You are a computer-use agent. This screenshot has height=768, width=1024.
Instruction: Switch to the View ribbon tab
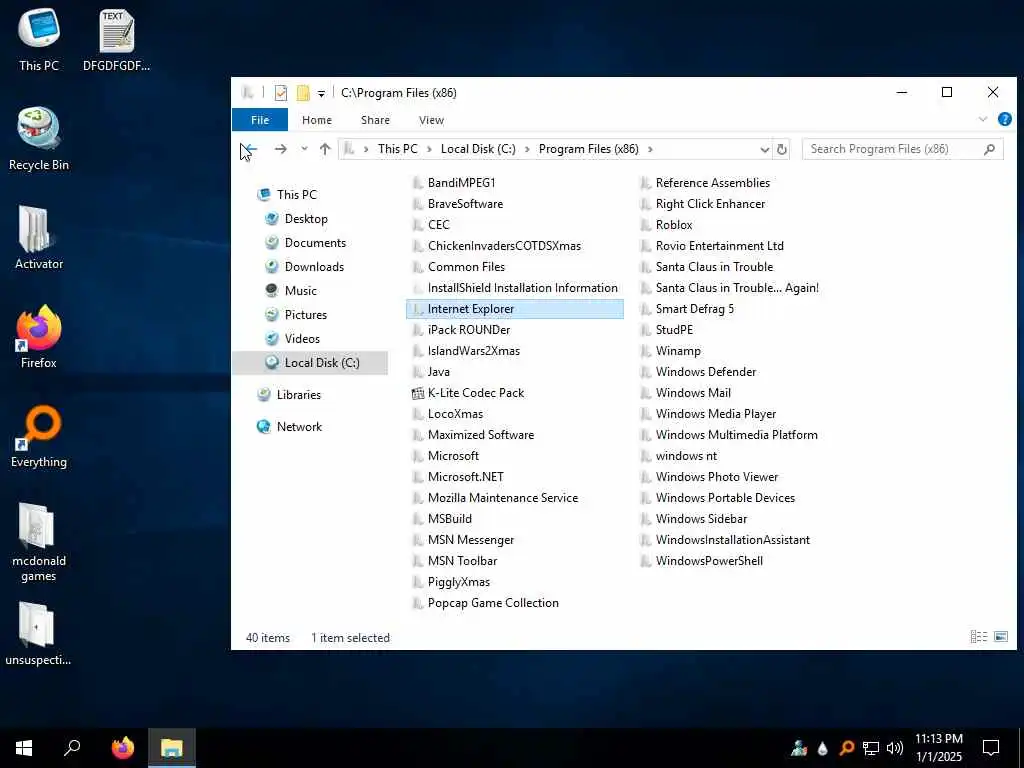pos(431,120)
